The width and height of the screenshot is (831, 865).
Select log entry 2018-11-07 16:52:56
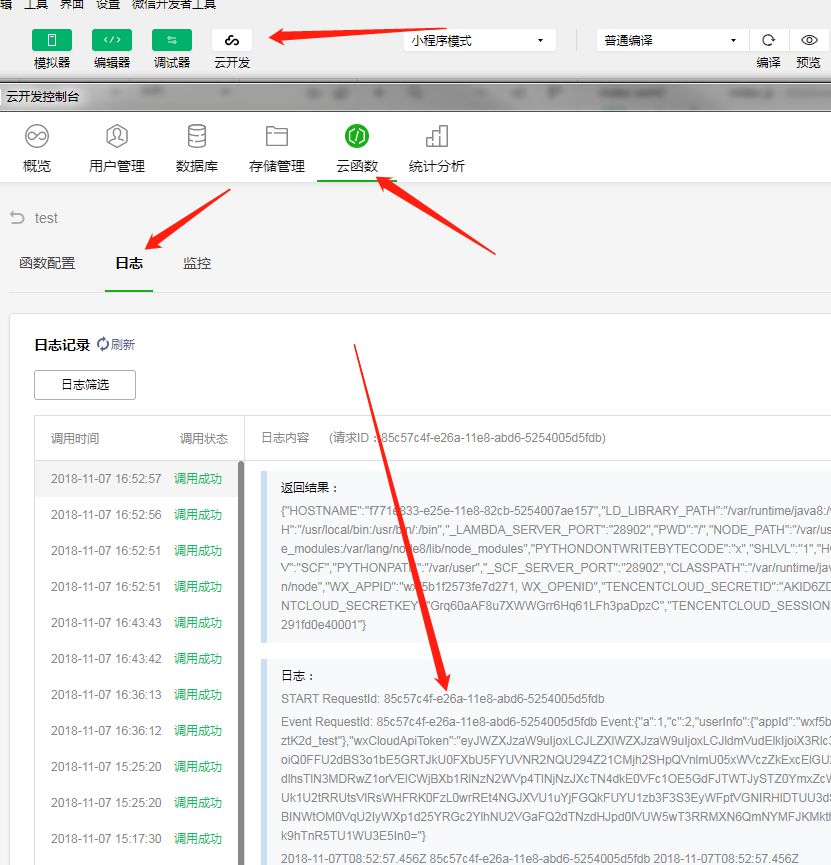[136, 515]
